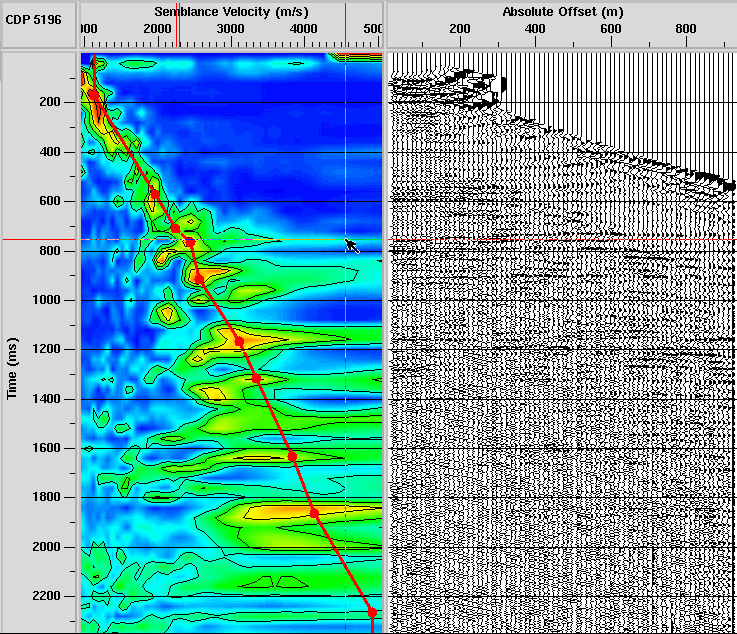
Task: Click the velocity pick near 170 ms
Action: [94, 95]
